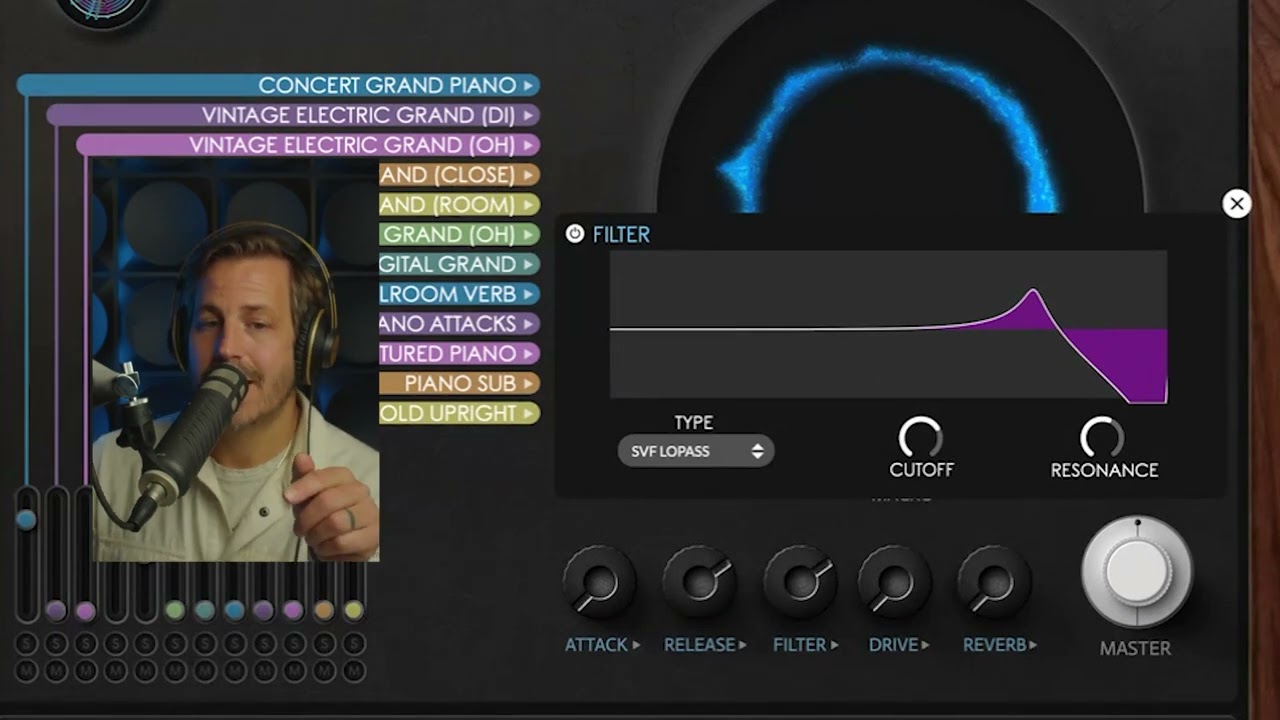Select the Piano Sub layer
1280x720 pixels.
pyautogui.click(x=460, y=383)
